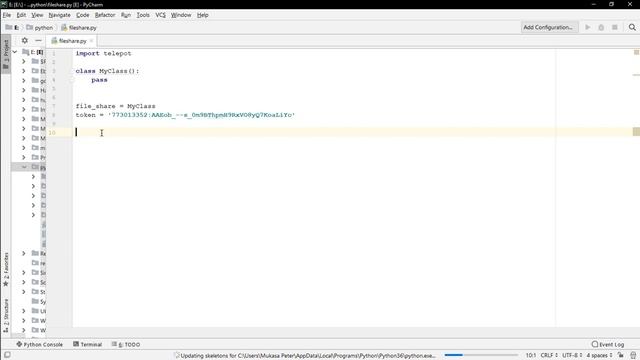Viewport: 640px width, 360px height.
Task: Click the inspections Hector icon in status bar
Action: 633,356
